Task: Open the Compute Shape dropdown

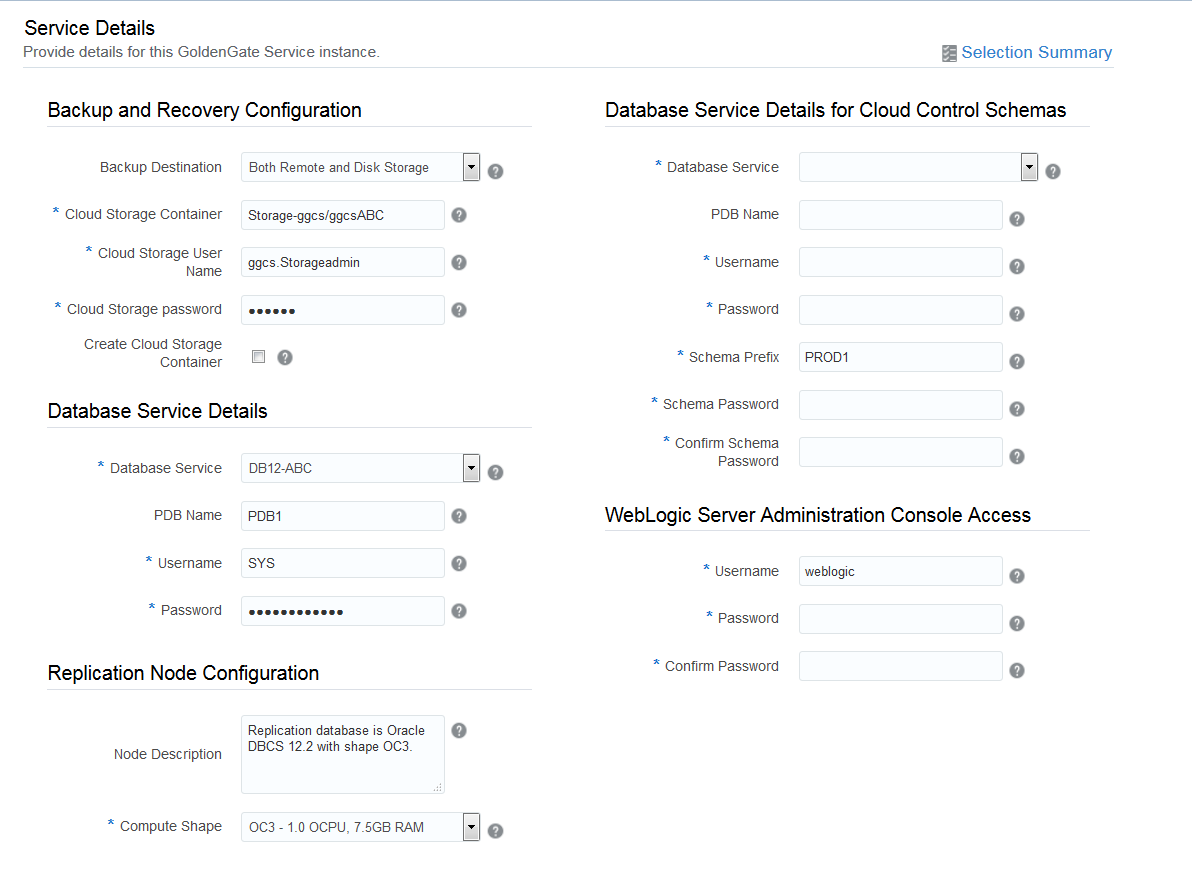Action: pos(470,827)
